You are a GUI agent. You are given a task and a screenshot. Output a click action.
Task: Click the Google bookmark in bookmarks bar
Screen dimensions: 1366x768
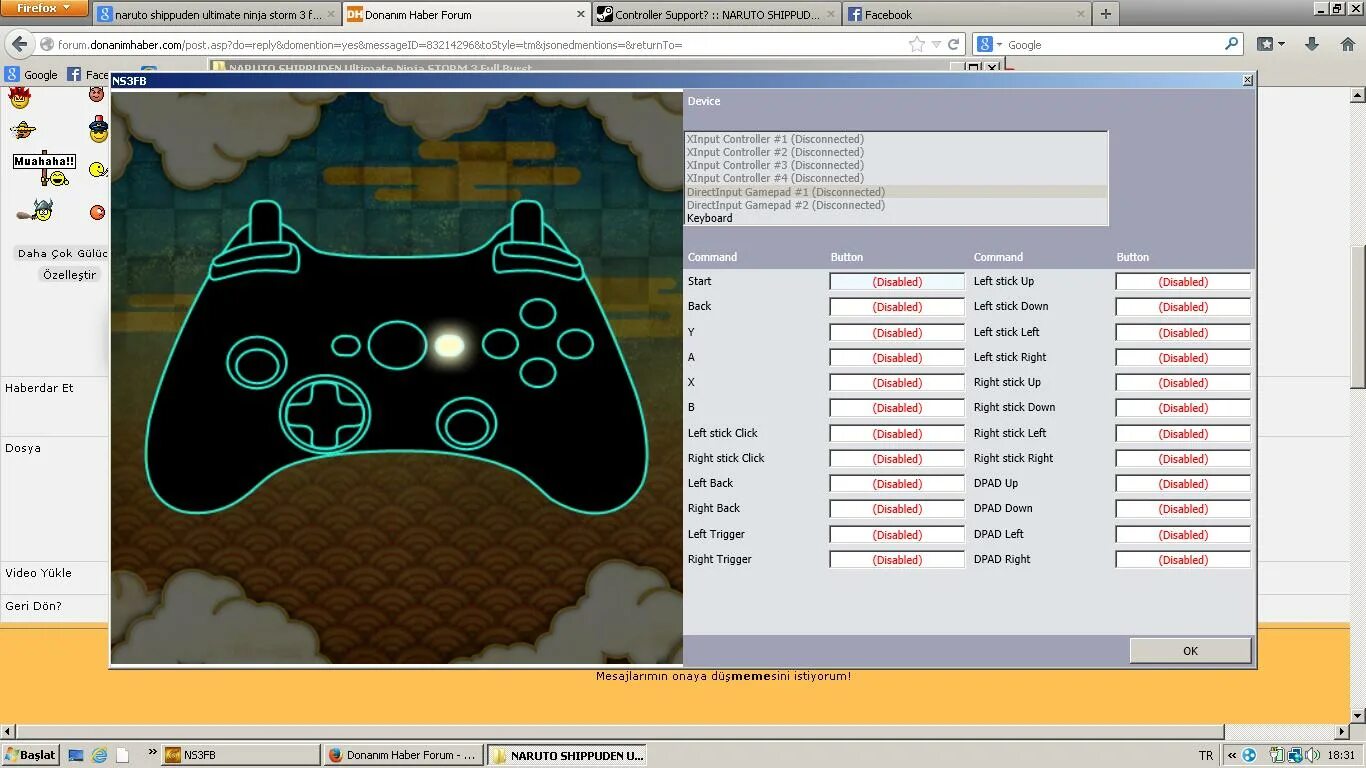coord(31,74)
